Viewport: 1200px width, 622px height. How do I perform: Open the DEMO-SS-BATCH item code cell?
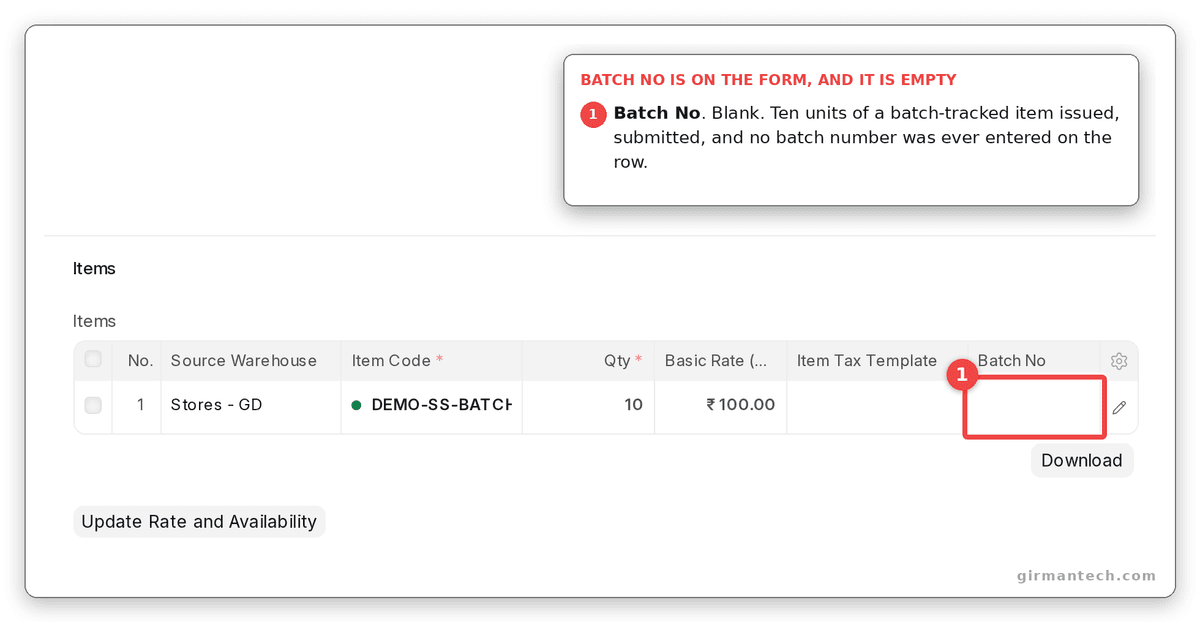(x=432, y=406)
